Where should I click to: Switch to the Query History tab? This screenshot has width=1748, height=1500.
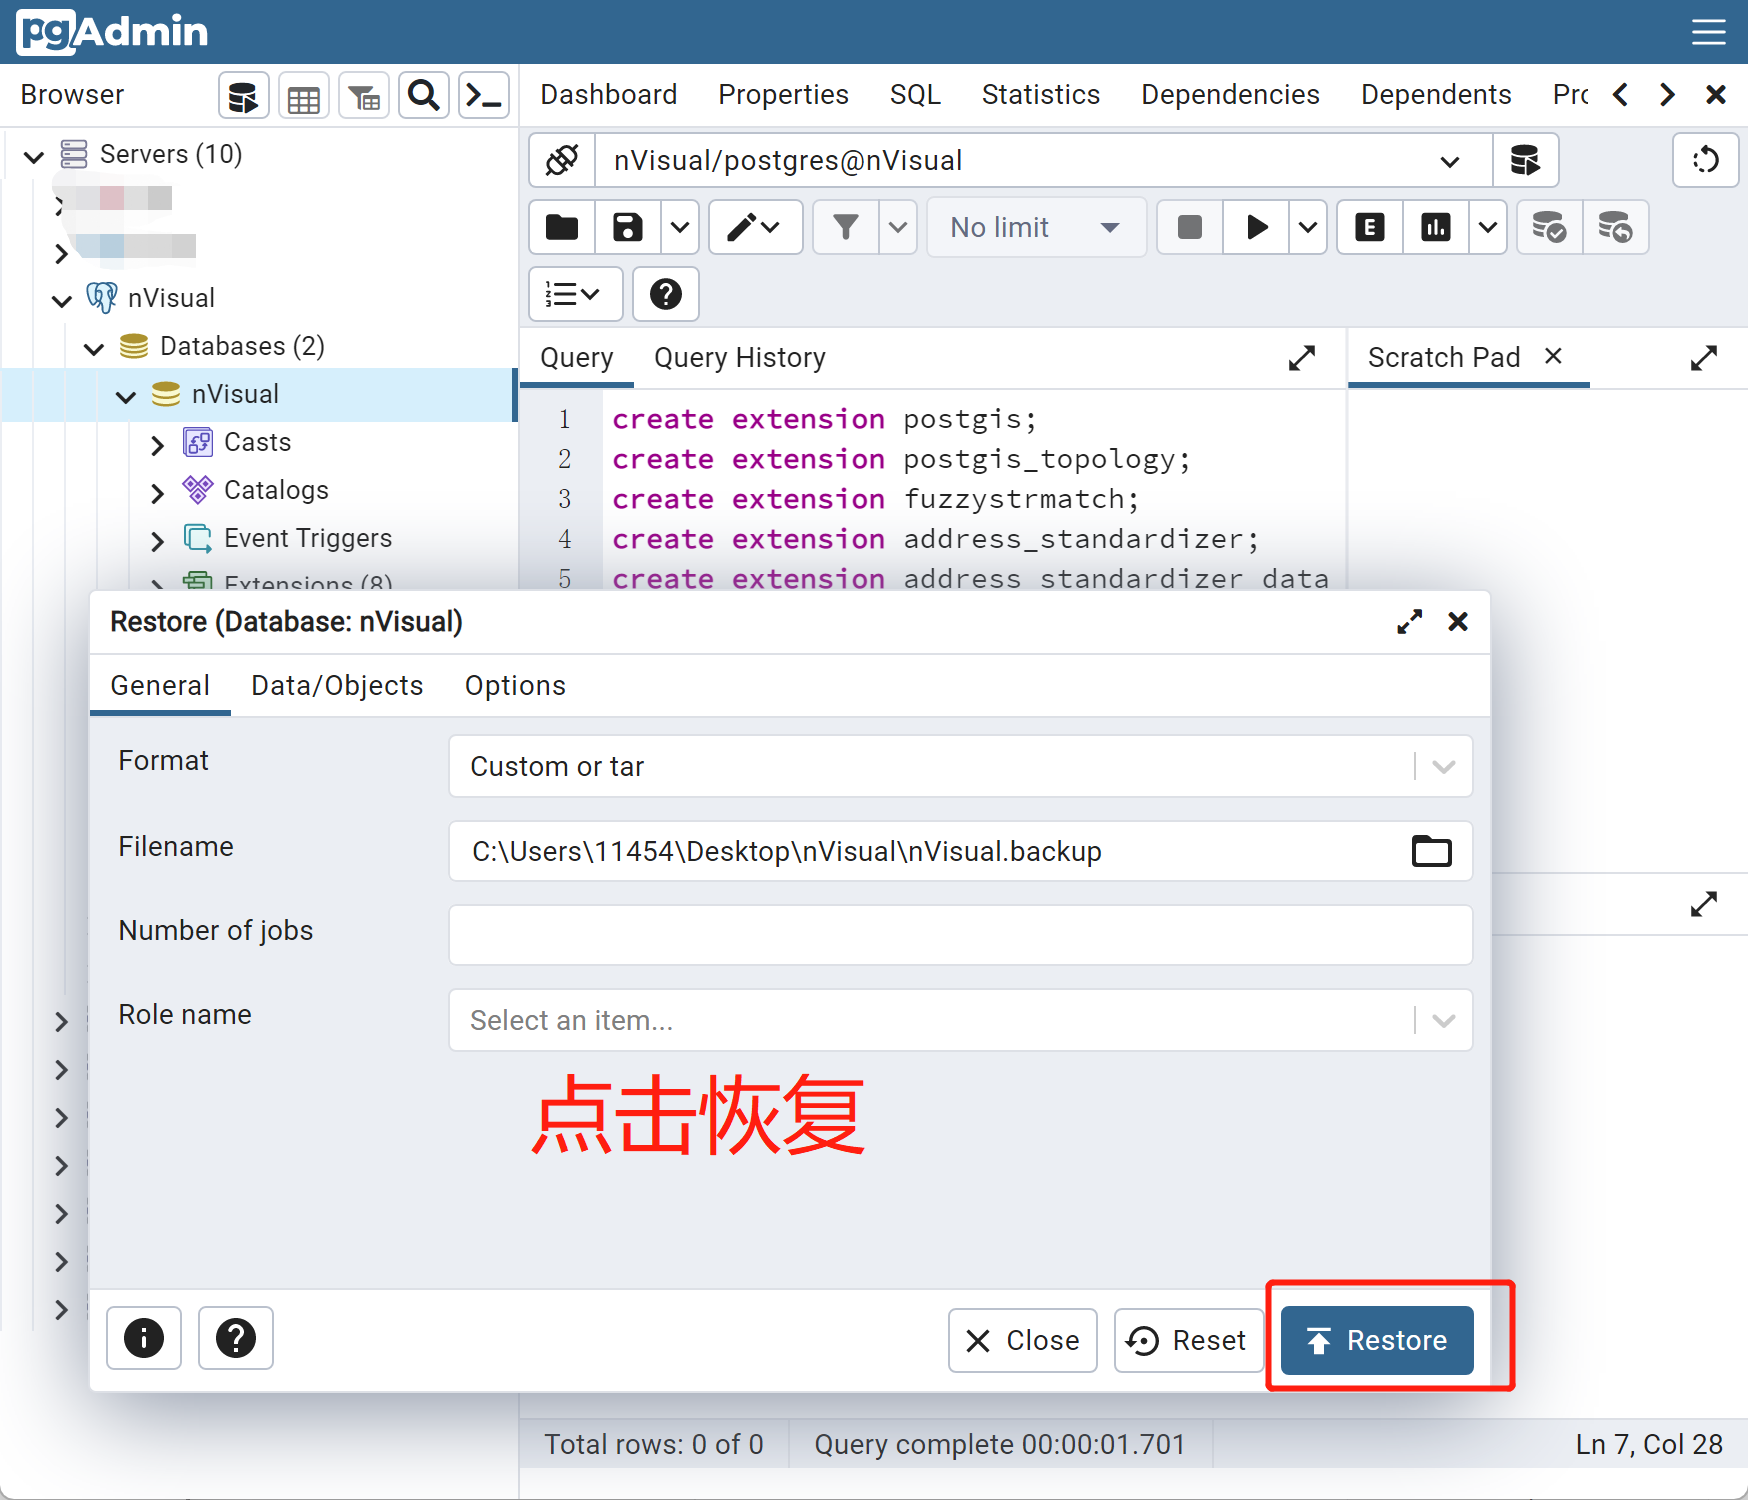(739, 358)
